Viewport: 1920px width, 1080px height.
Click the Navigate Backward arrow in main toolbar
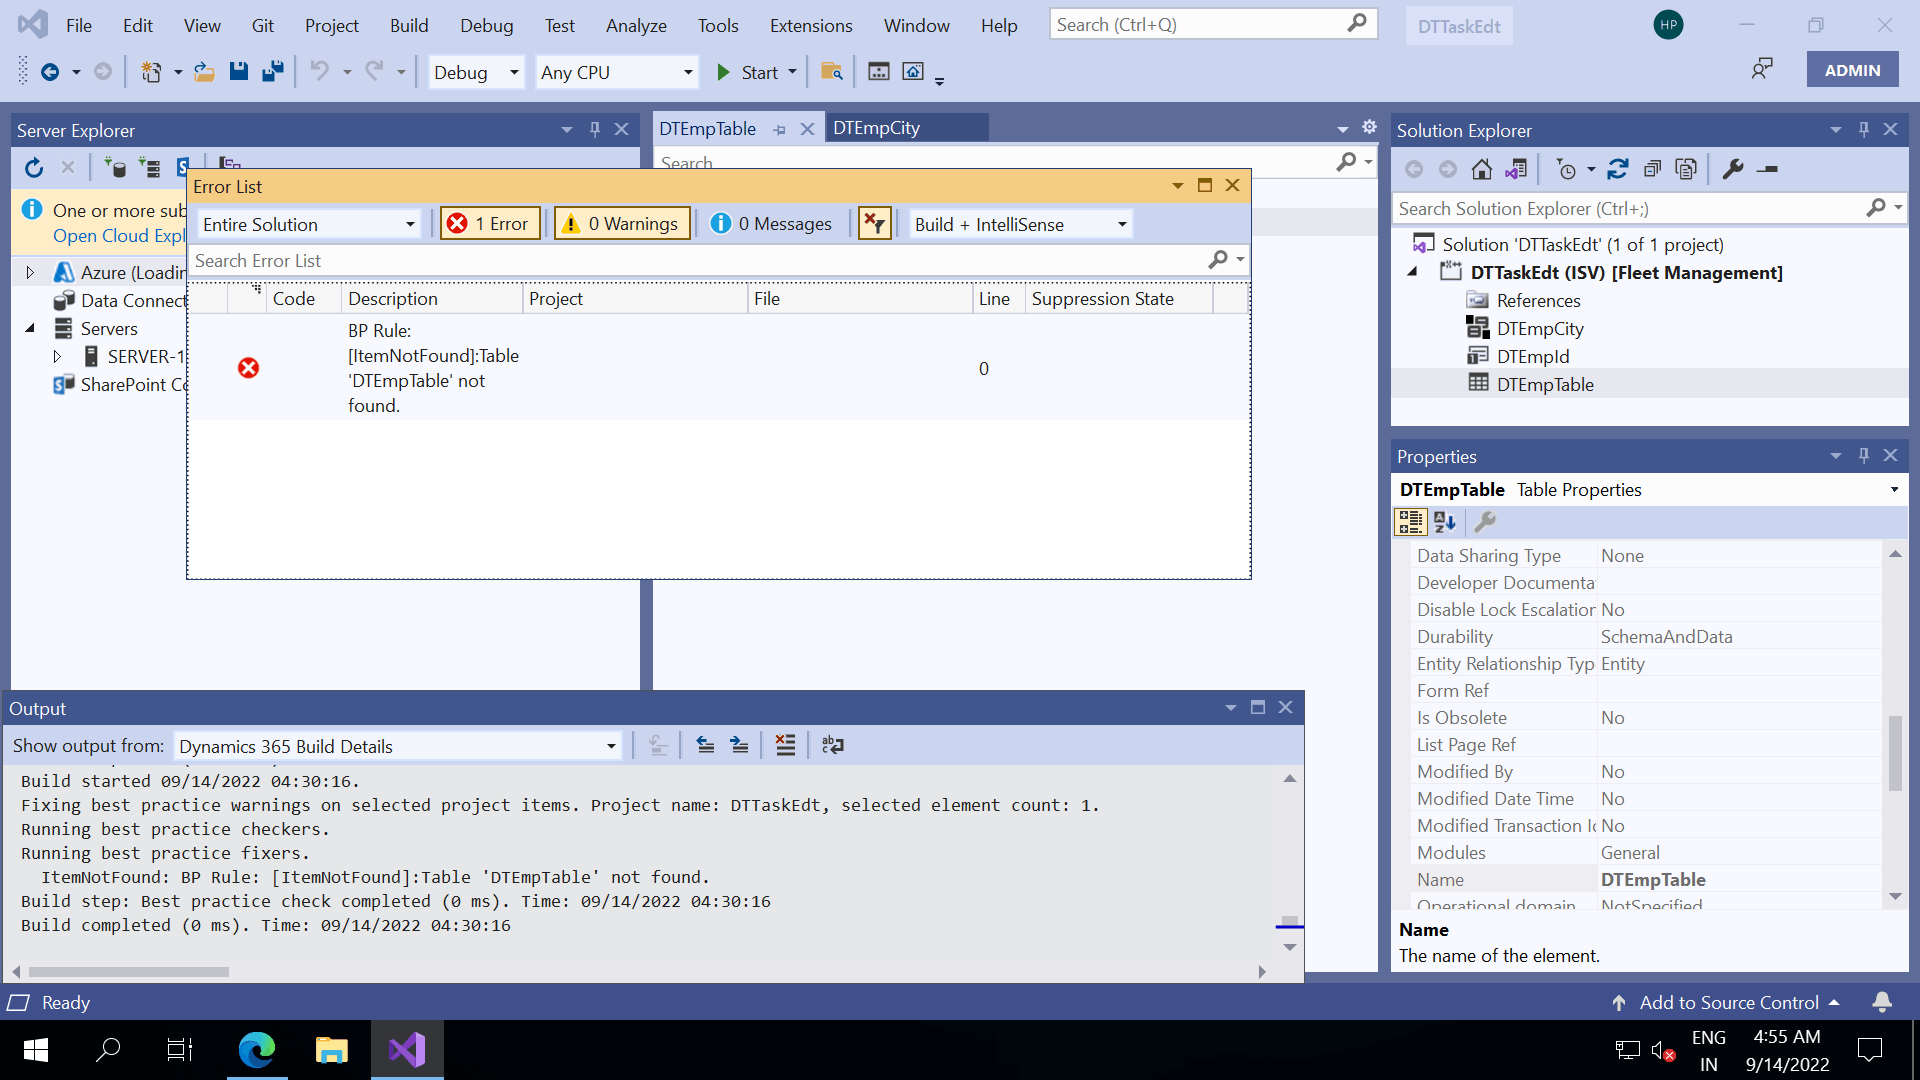point(50,72)
